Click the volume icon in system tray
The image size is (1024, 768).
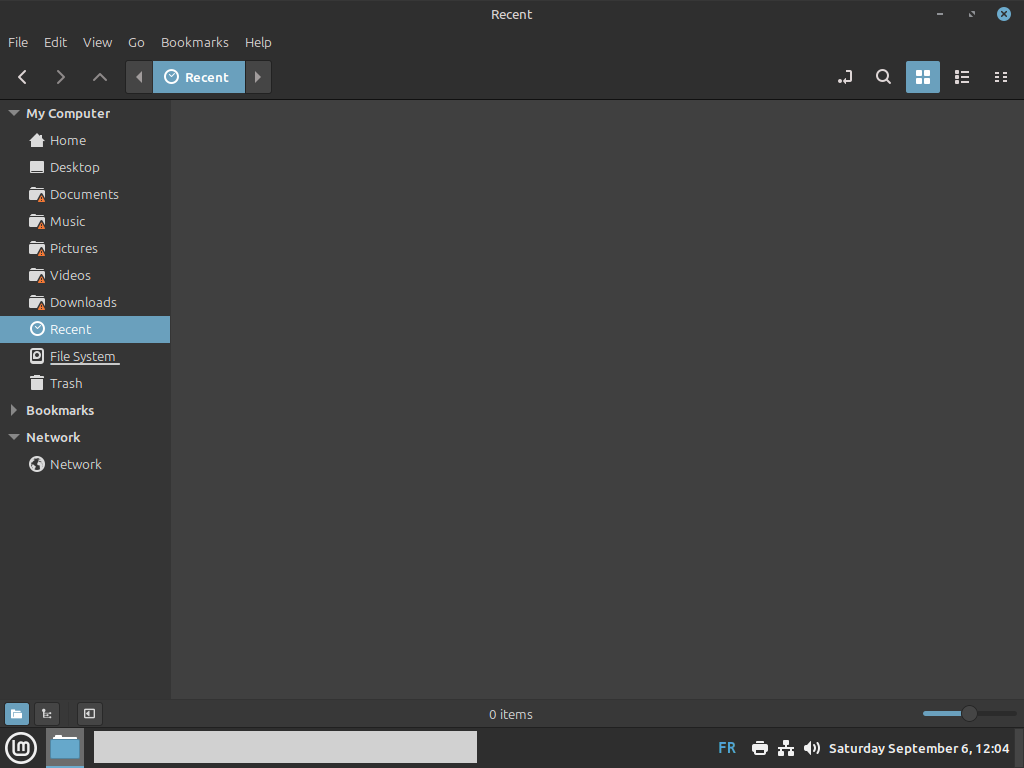pos(812,748)
